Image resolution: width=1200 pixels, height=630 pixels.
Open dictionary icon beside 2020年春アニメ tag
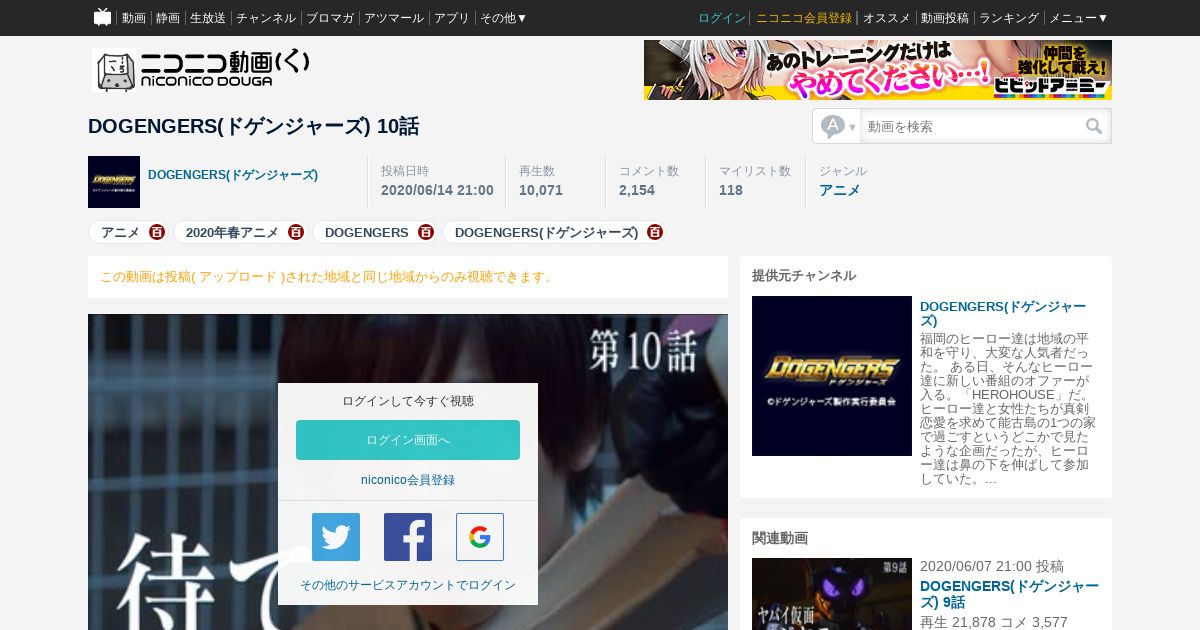(296, 232)
